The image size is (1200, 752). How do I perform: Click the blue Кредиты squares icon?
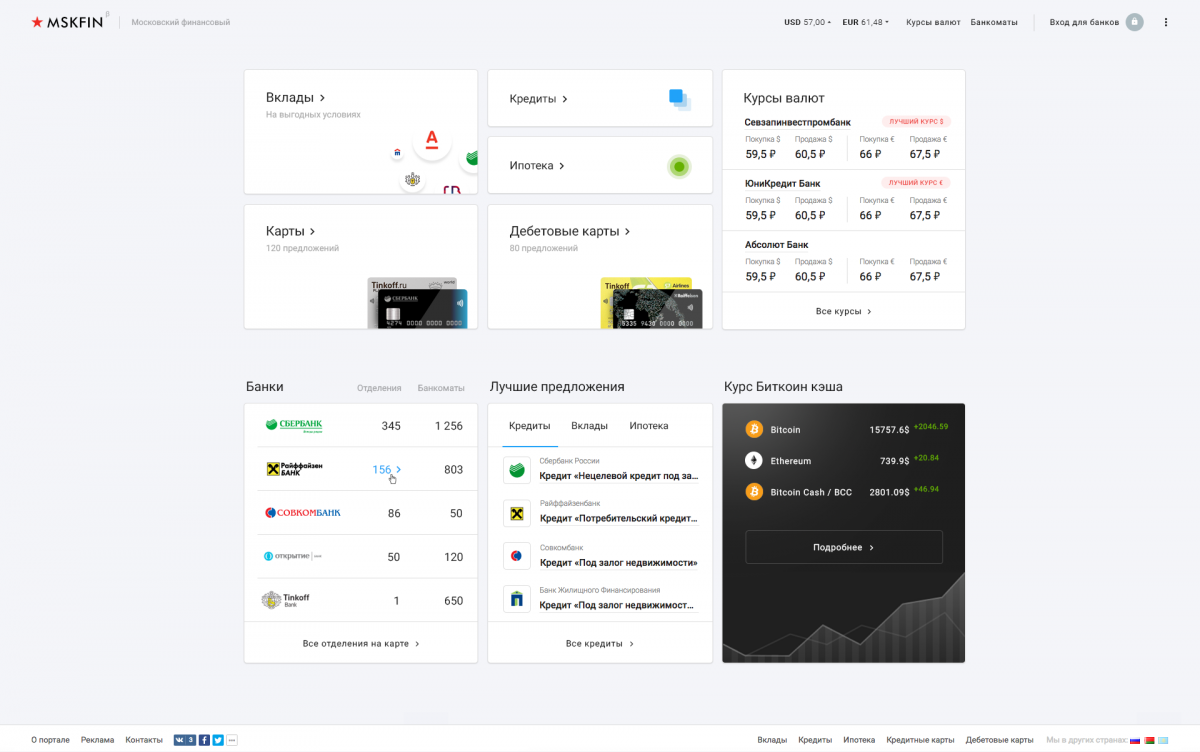click(680, 99)
